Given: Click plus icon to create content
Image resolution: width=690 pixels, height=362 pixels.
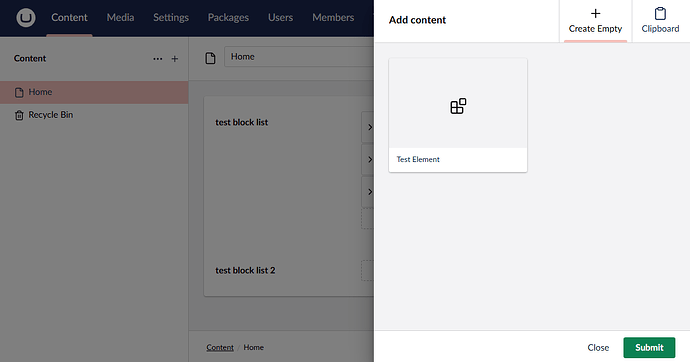Looking at the screenshot, I should (x=175, y=59).
